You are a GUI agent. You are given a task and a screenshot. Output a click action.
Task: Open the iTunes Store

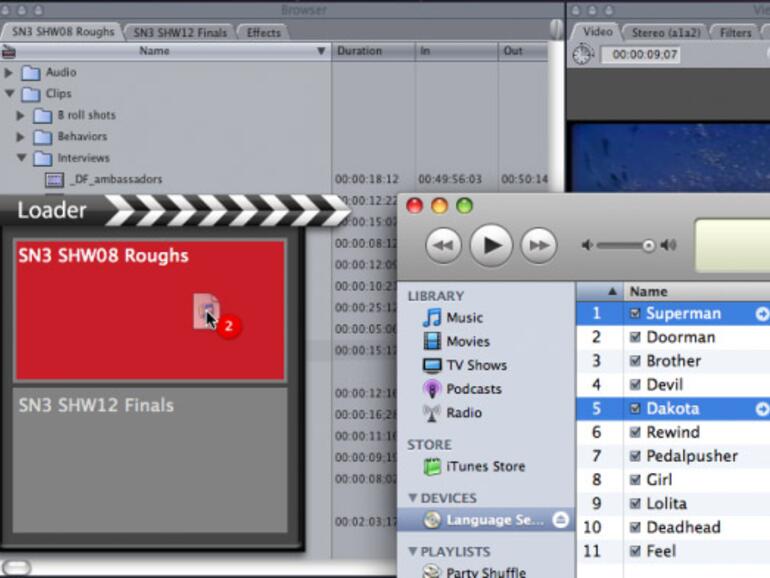click(x=432, y=467)
